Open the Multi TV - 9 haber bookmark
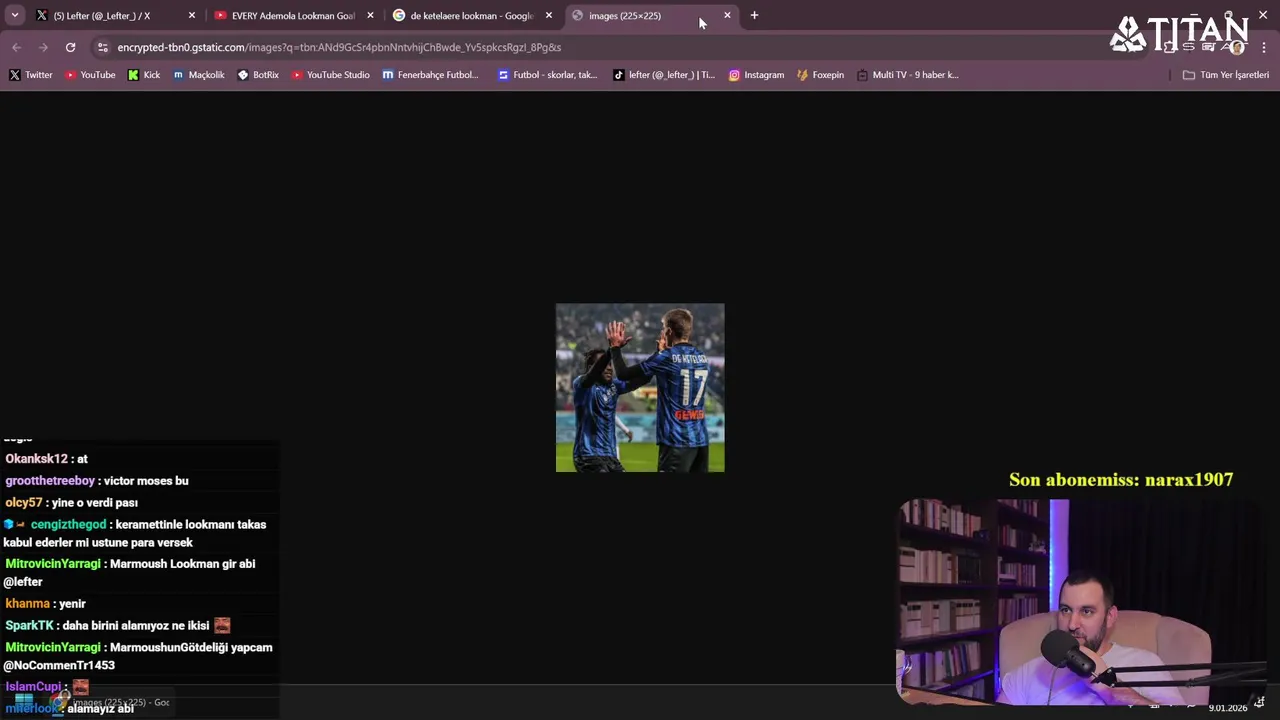This screenshot has height=720, width=1280. (x=908, y=75)
